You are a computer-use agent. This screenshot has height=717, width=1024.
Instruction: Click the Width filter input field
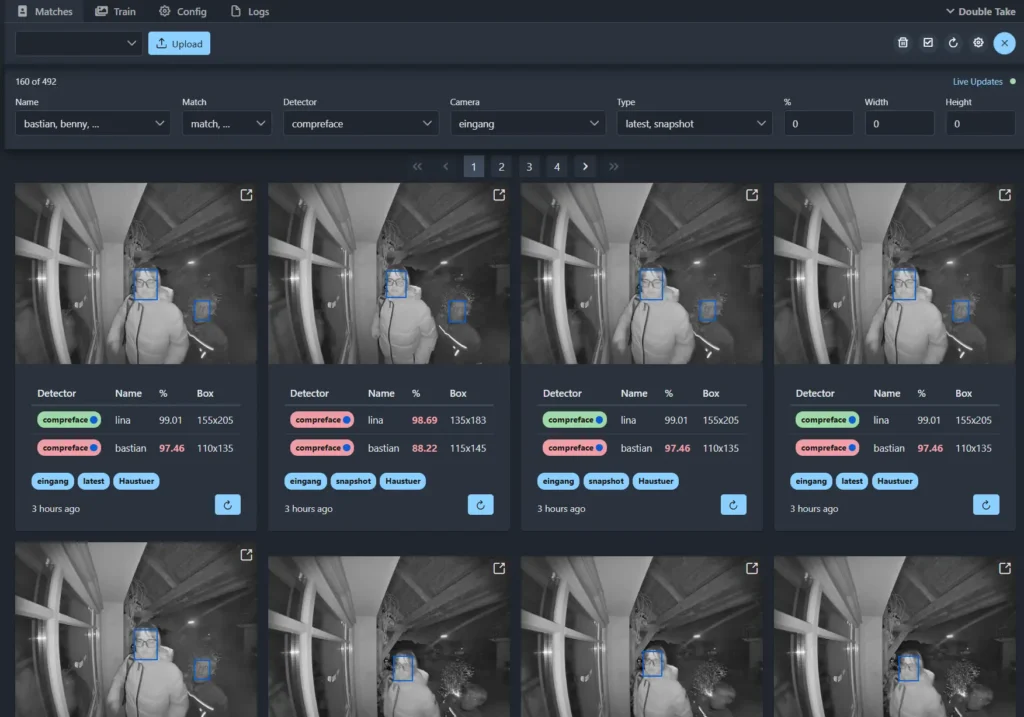click(899, 123)
